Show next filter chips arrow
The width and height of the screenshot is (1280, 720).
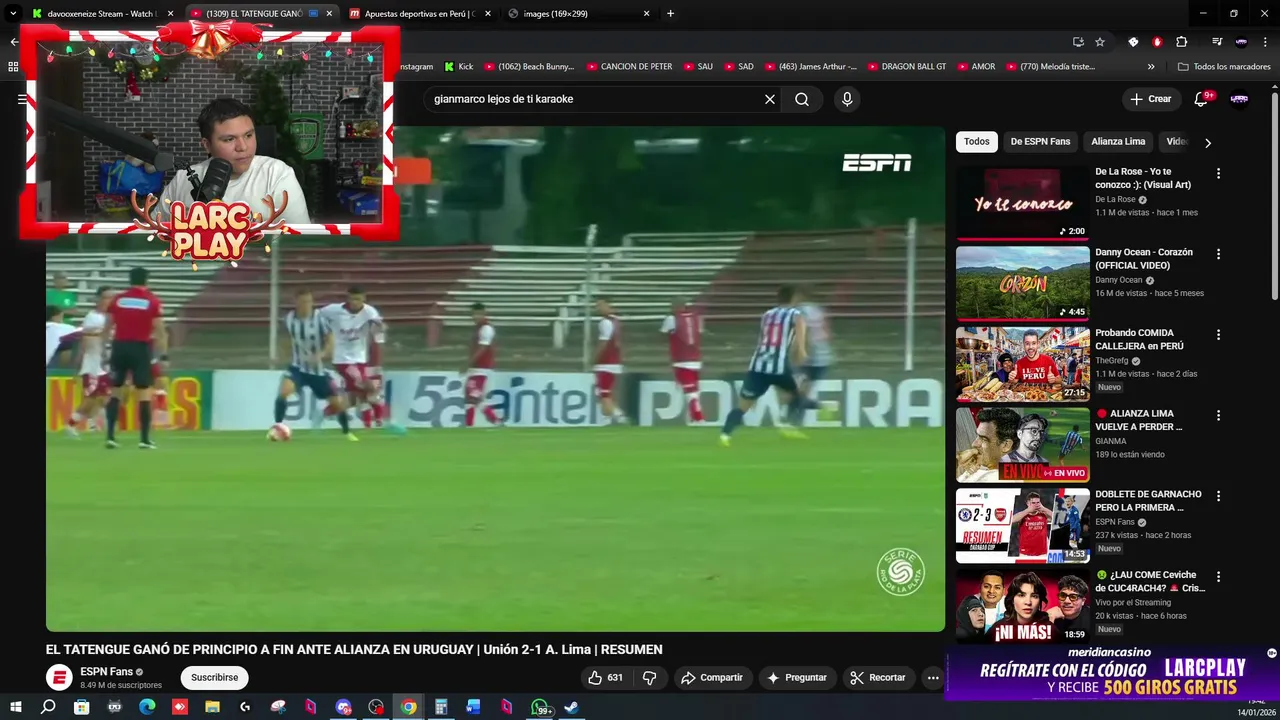1207,142
